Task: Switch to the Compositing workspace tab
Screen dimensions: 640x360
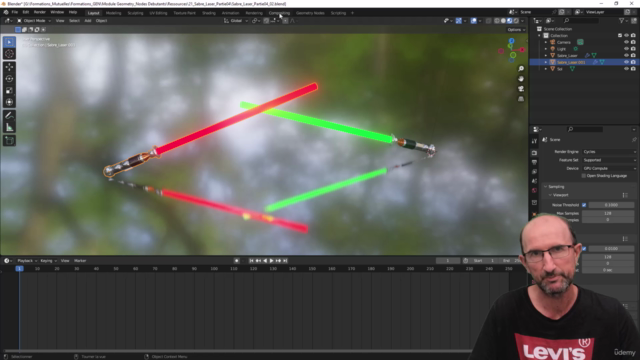Action: 279,13
